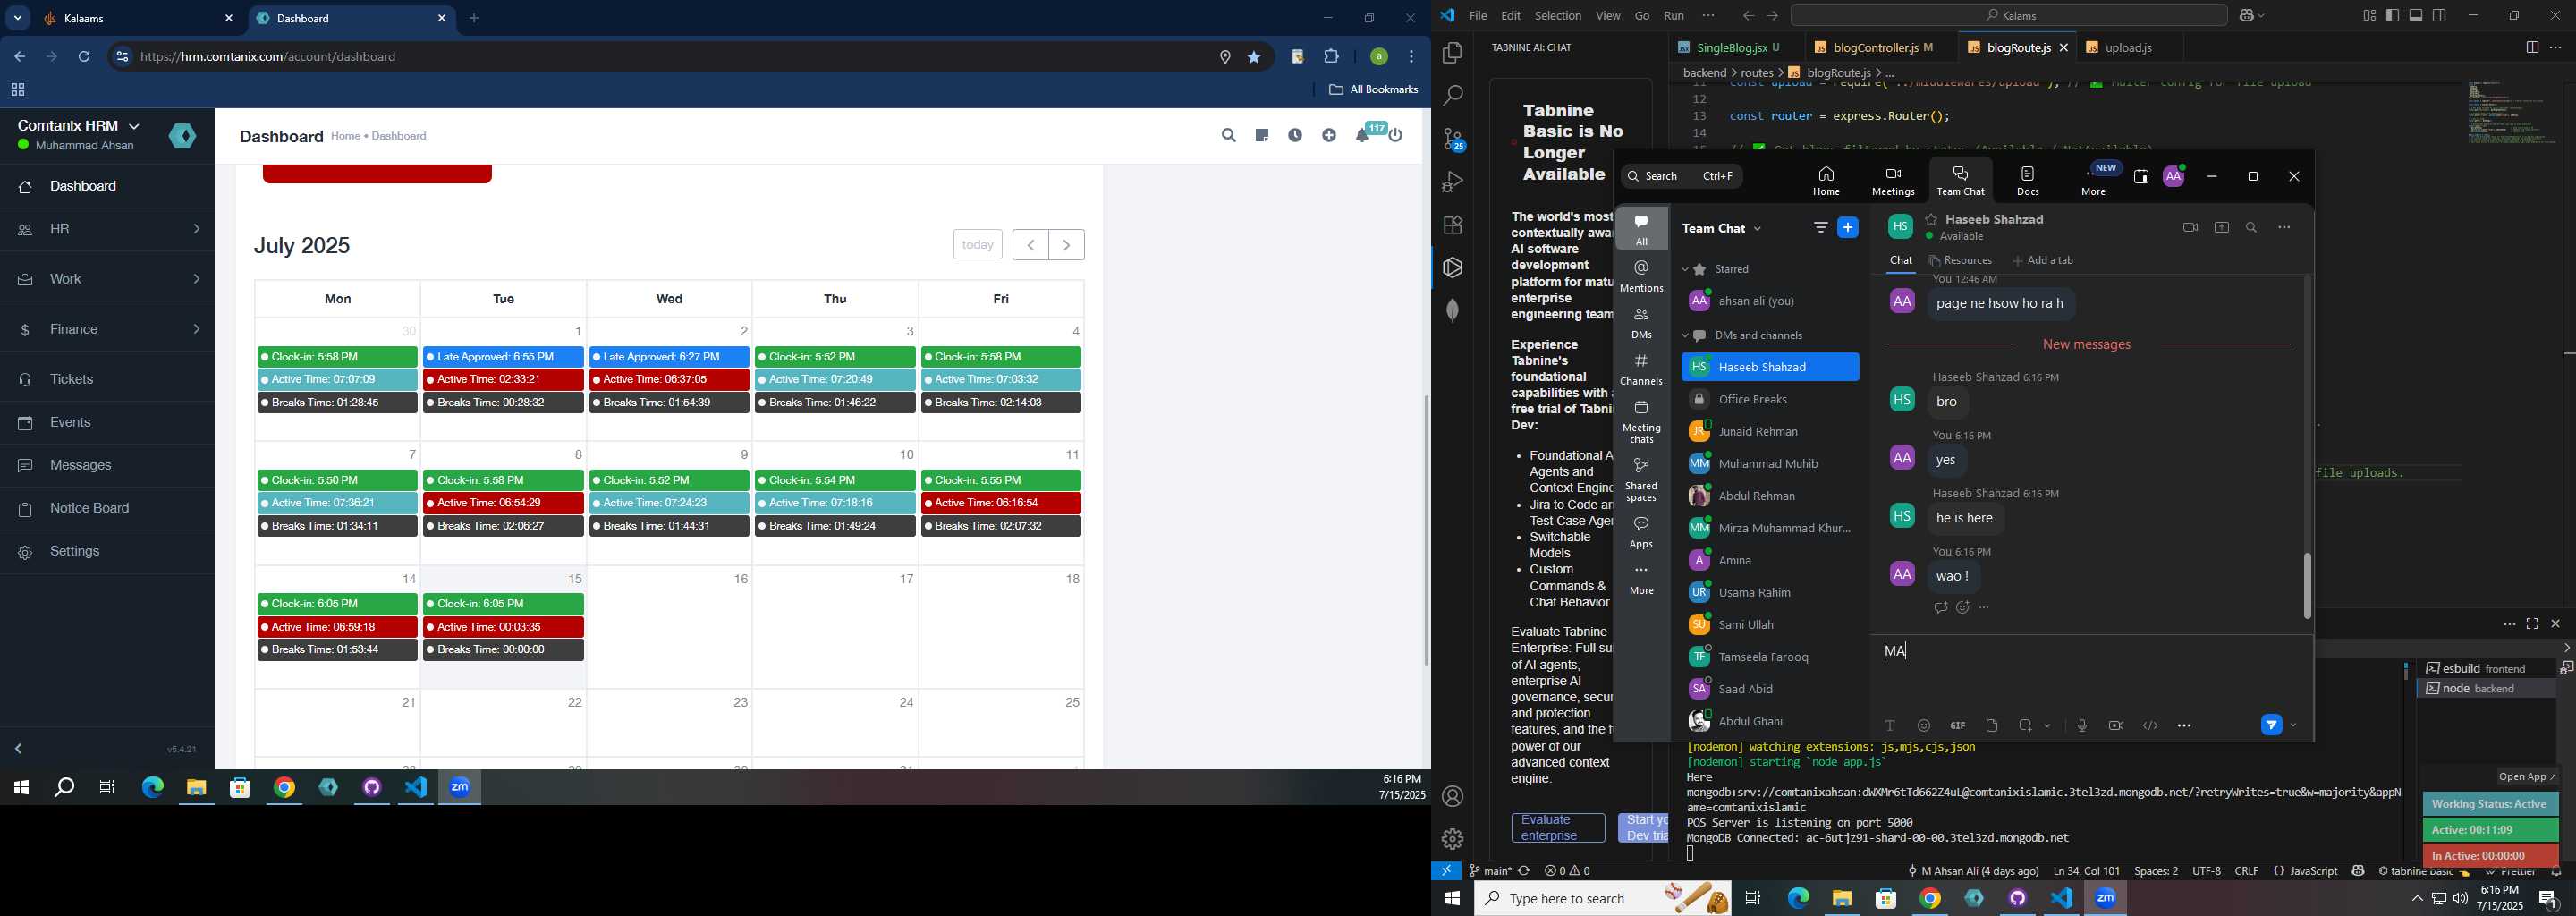Open the Channels section in Zoom sidebar

[1641, 369]
